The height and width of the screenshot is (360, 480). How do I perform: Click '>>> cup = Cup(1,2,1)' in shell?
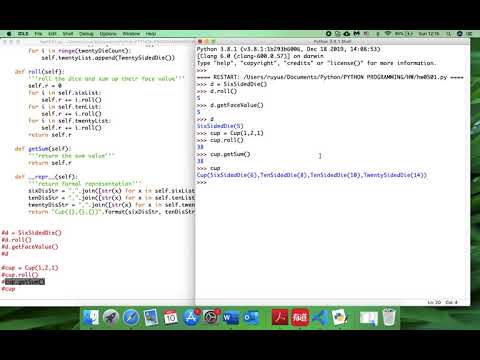(x=230, y=133)
